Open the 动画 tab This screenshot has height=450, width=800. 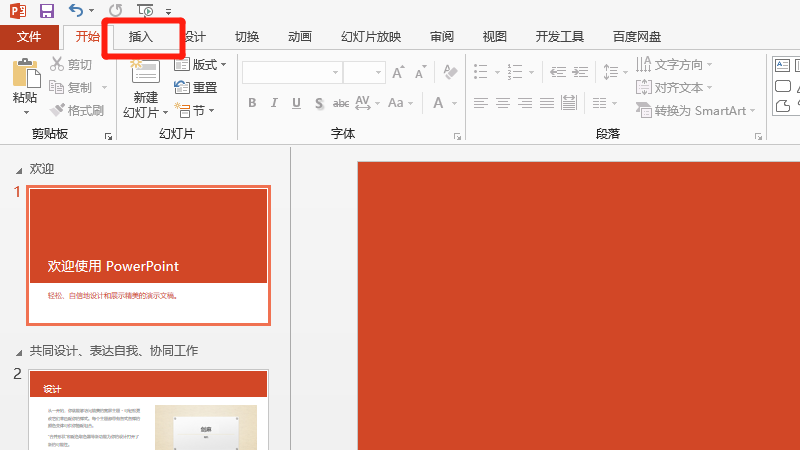[299, 37]
